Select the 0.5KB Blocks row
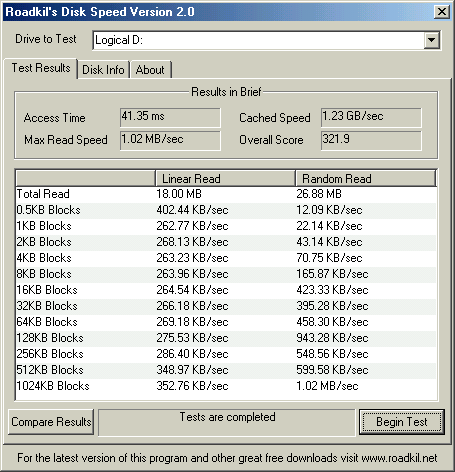 pos(226,210)
